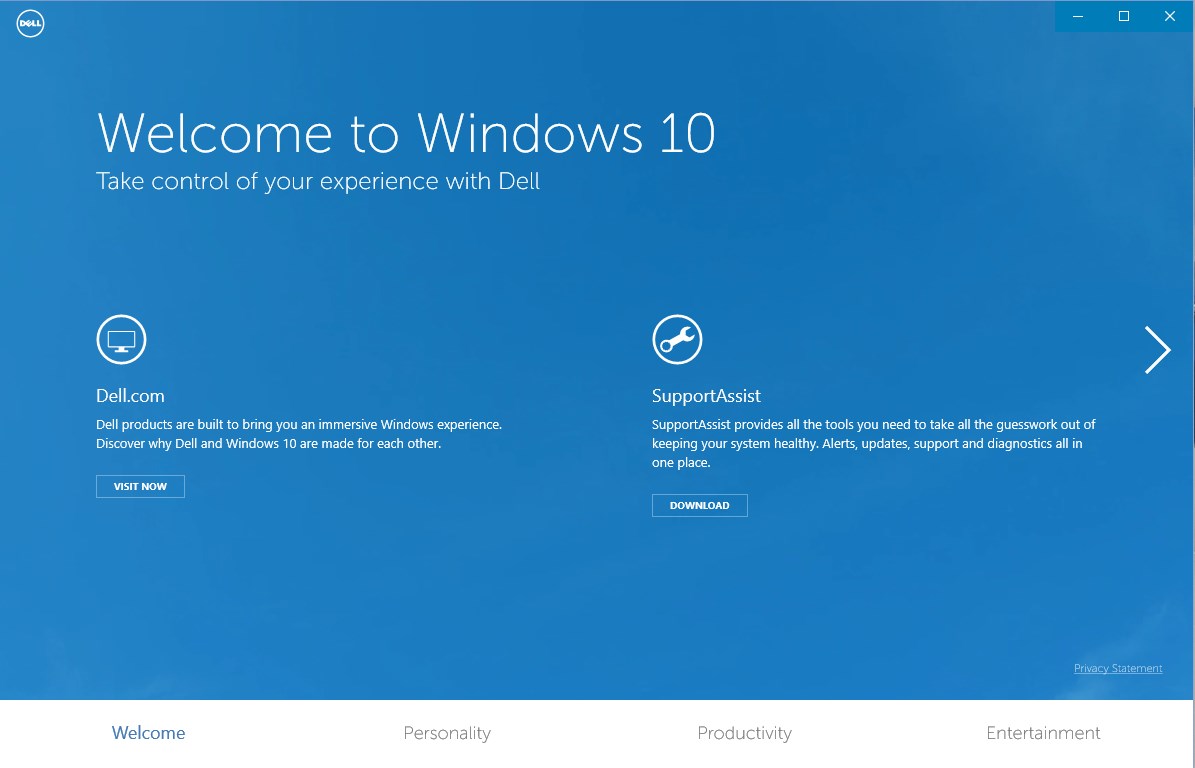Close the Dell welcome window

(x=1170, y=16)
